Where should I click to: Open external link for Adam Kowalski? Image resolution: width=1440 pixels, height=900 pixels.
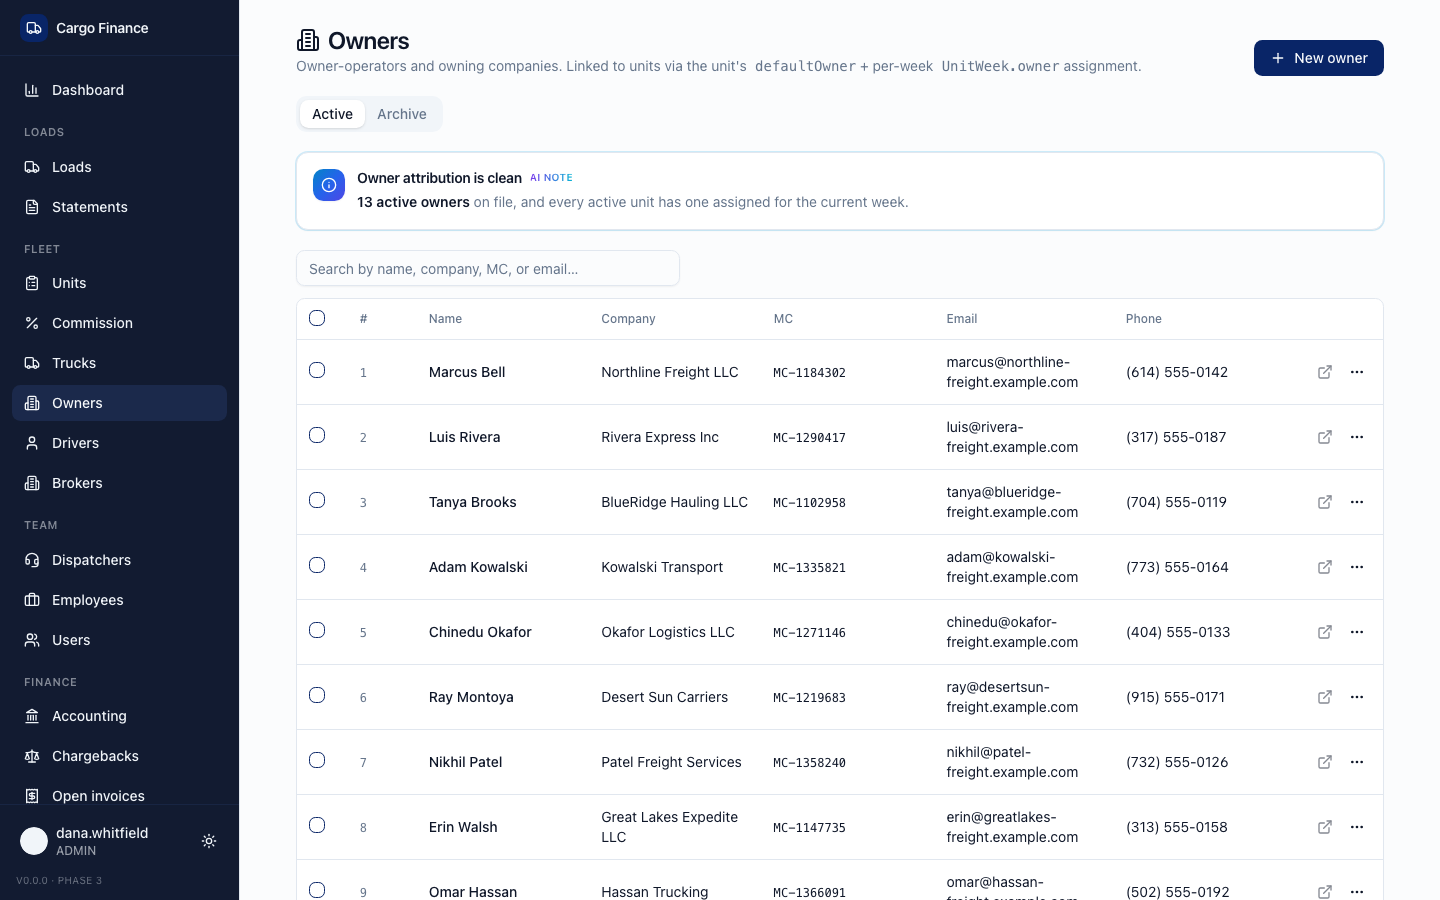tap(1325, 567)
